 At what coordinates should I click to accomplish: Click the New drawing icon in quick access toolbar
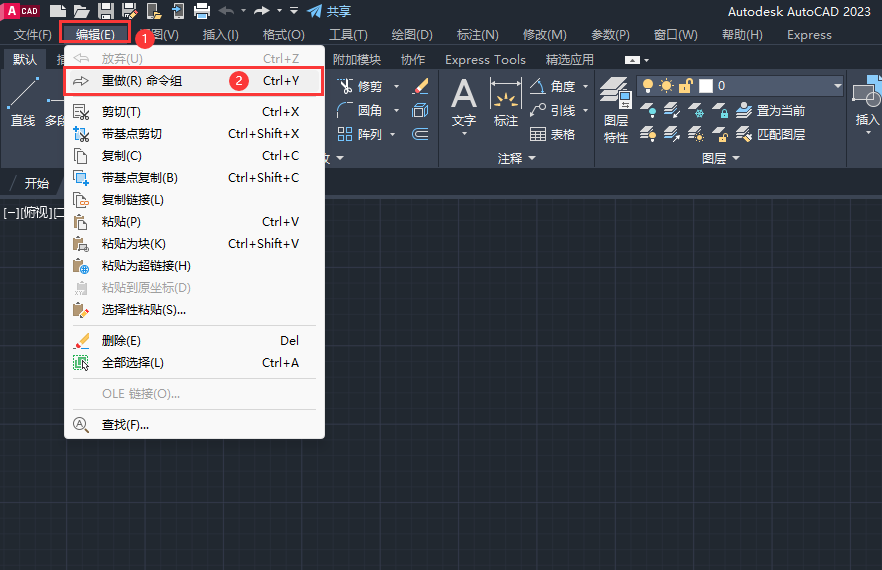57,11
